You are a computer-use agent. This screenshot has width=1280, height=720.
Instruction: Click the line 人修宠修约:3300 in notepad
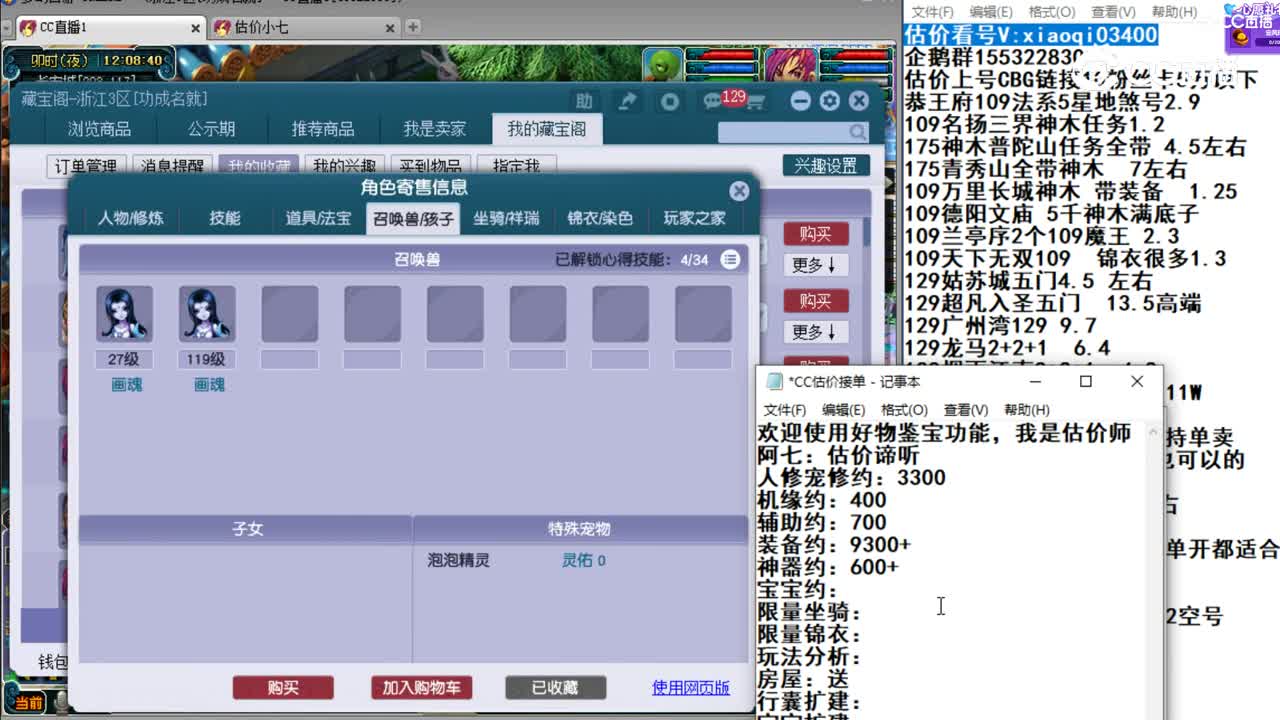[x=852, y=478]
